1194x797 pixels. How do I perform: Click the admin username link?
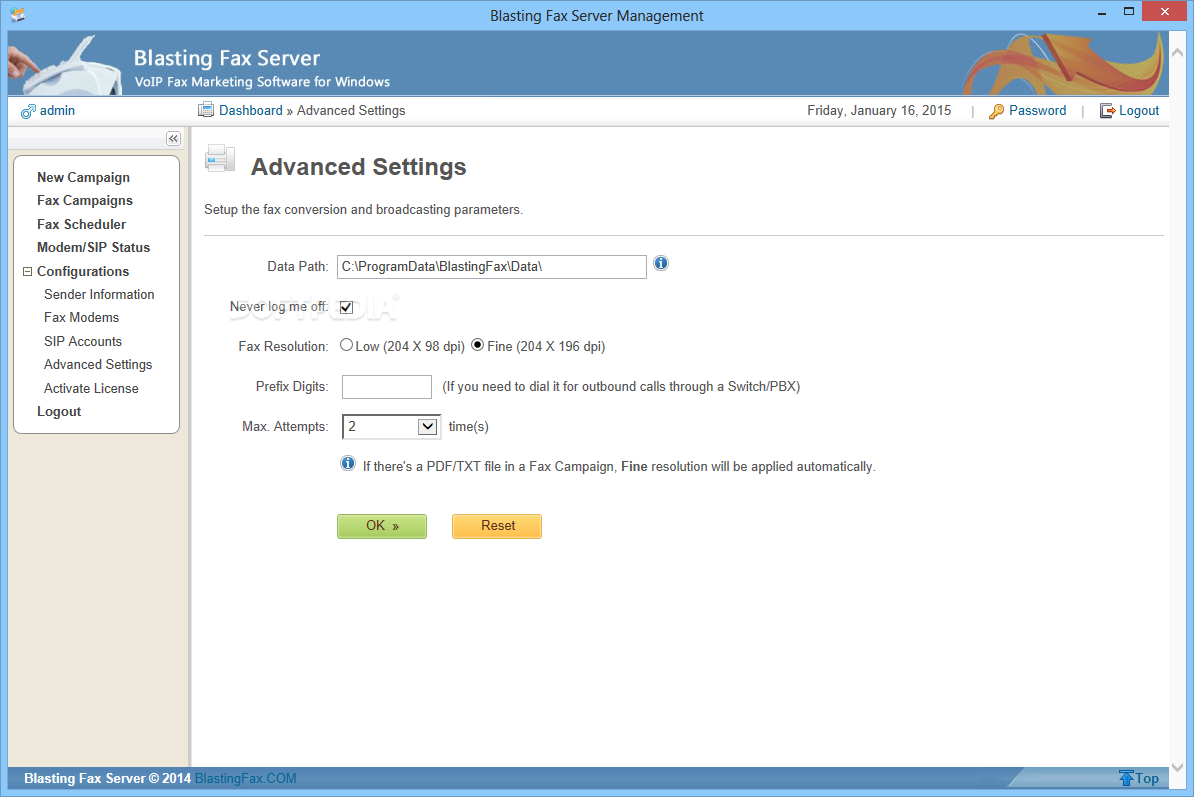pos(57,110)
